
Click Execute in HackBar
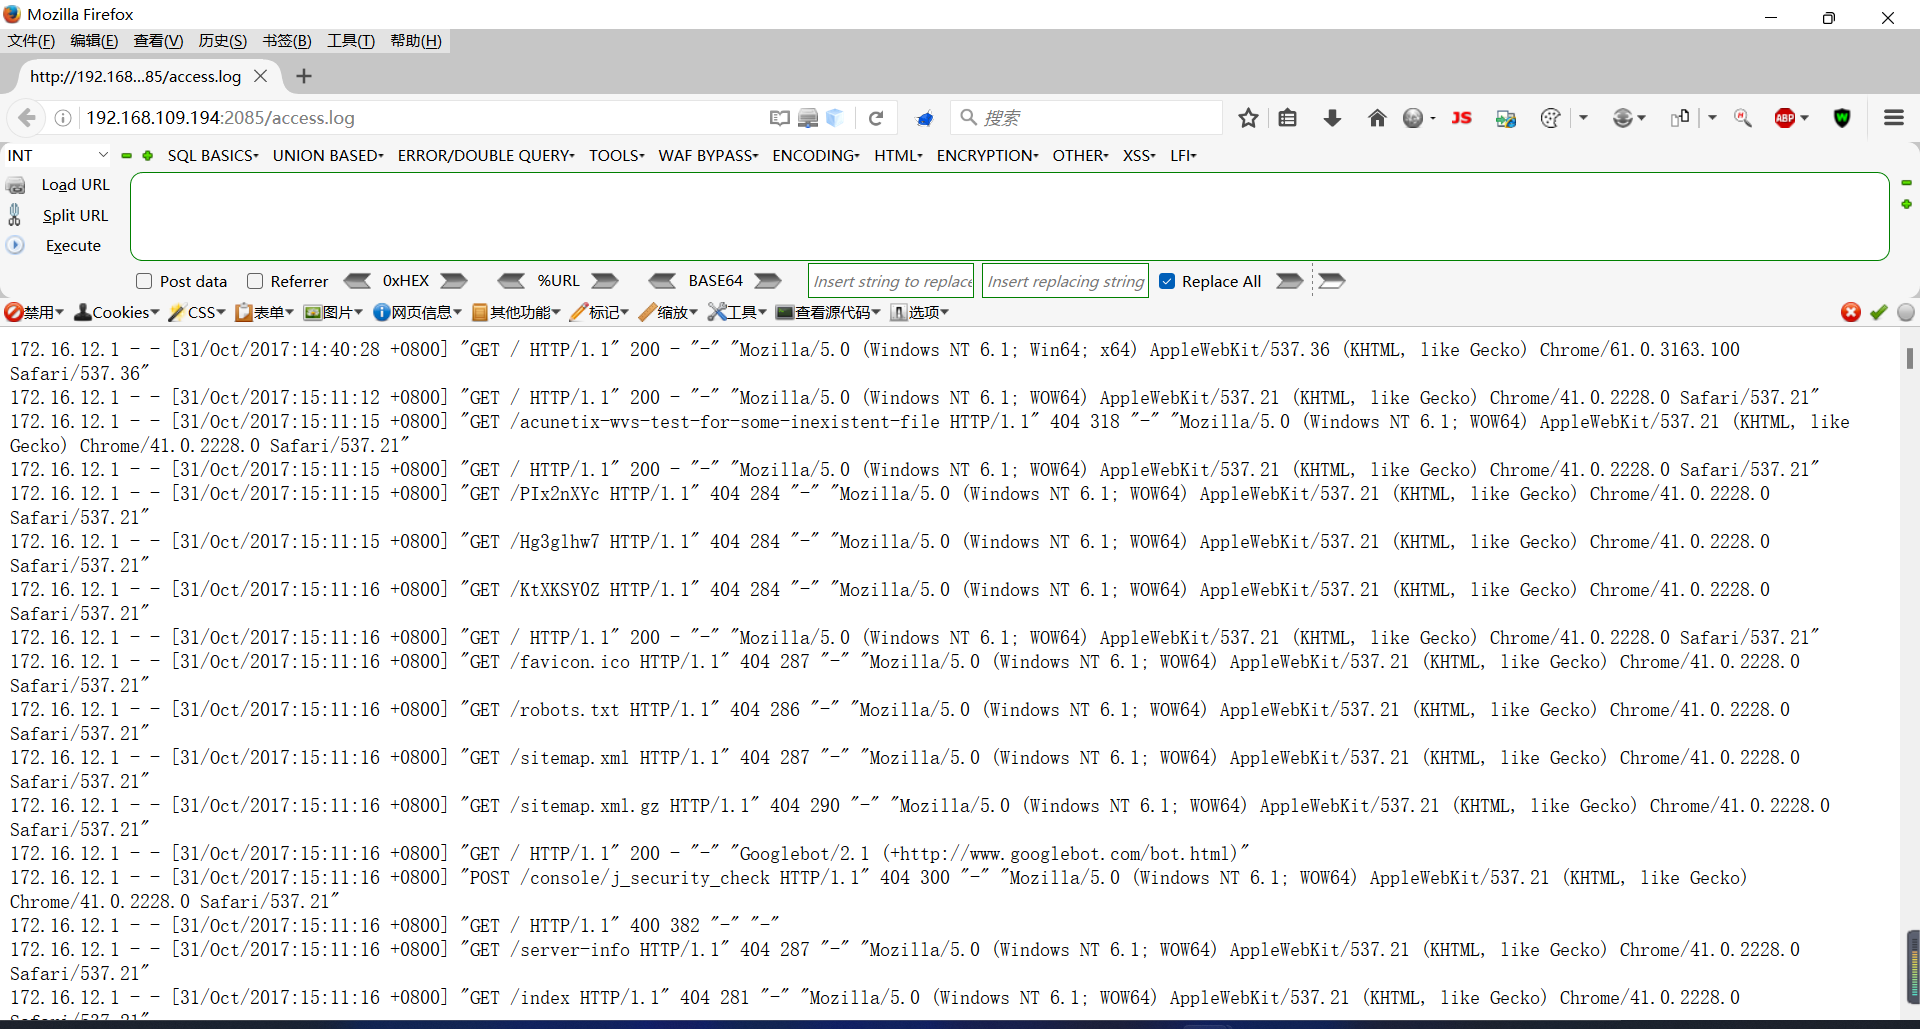coord(72,245)
